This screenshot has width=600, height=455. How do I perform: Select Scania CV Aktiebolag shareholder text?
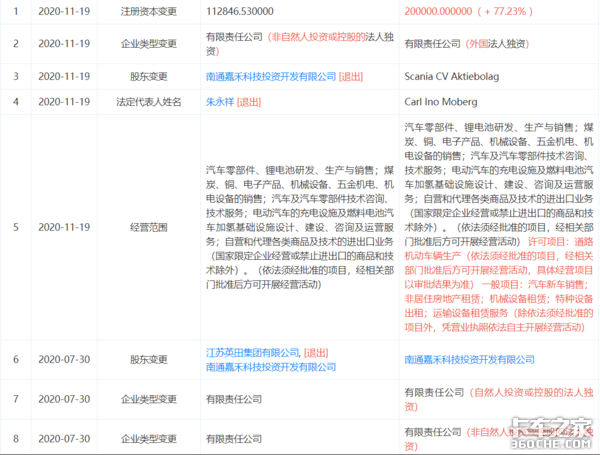(452, 77)
